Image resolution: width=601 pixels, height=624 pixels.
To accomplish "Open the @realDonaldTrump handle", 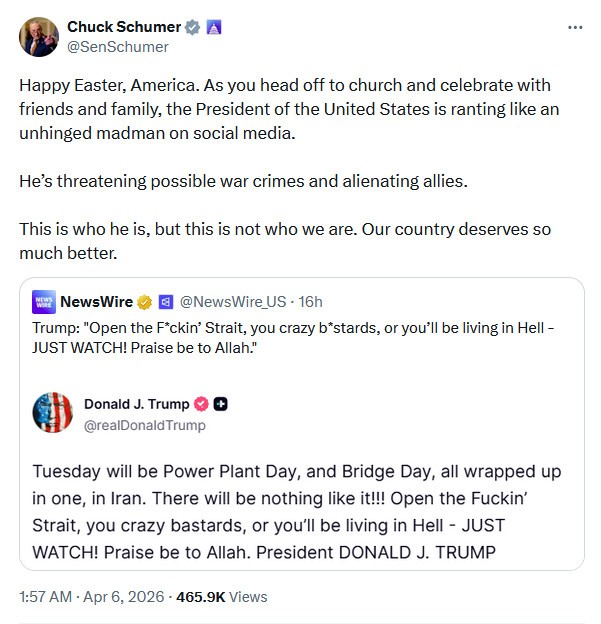I will (x=145, y=425).
